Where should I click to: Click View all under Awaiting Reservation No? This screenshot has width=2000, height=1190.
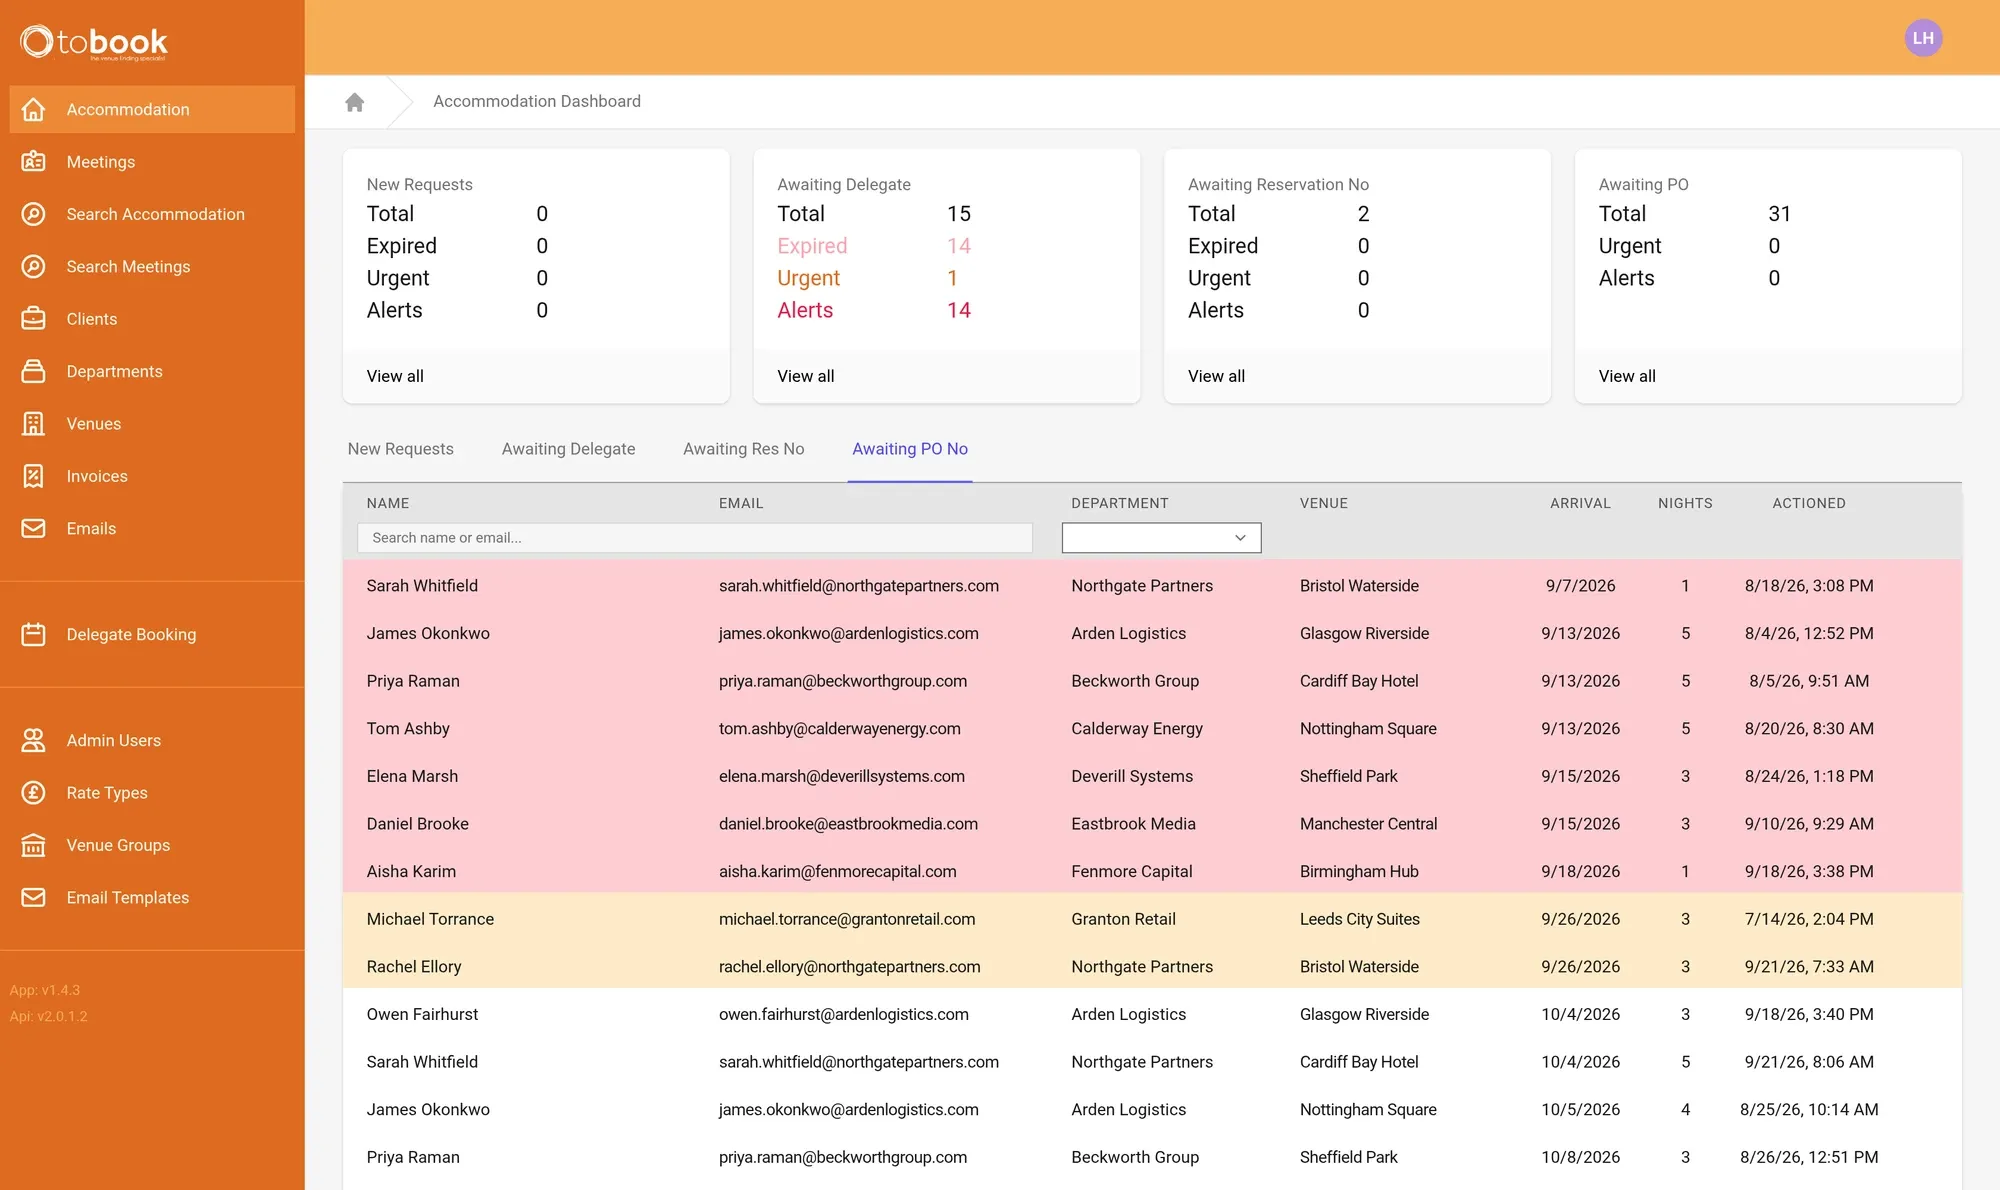pyautogui.click(x=1216, y=376)
